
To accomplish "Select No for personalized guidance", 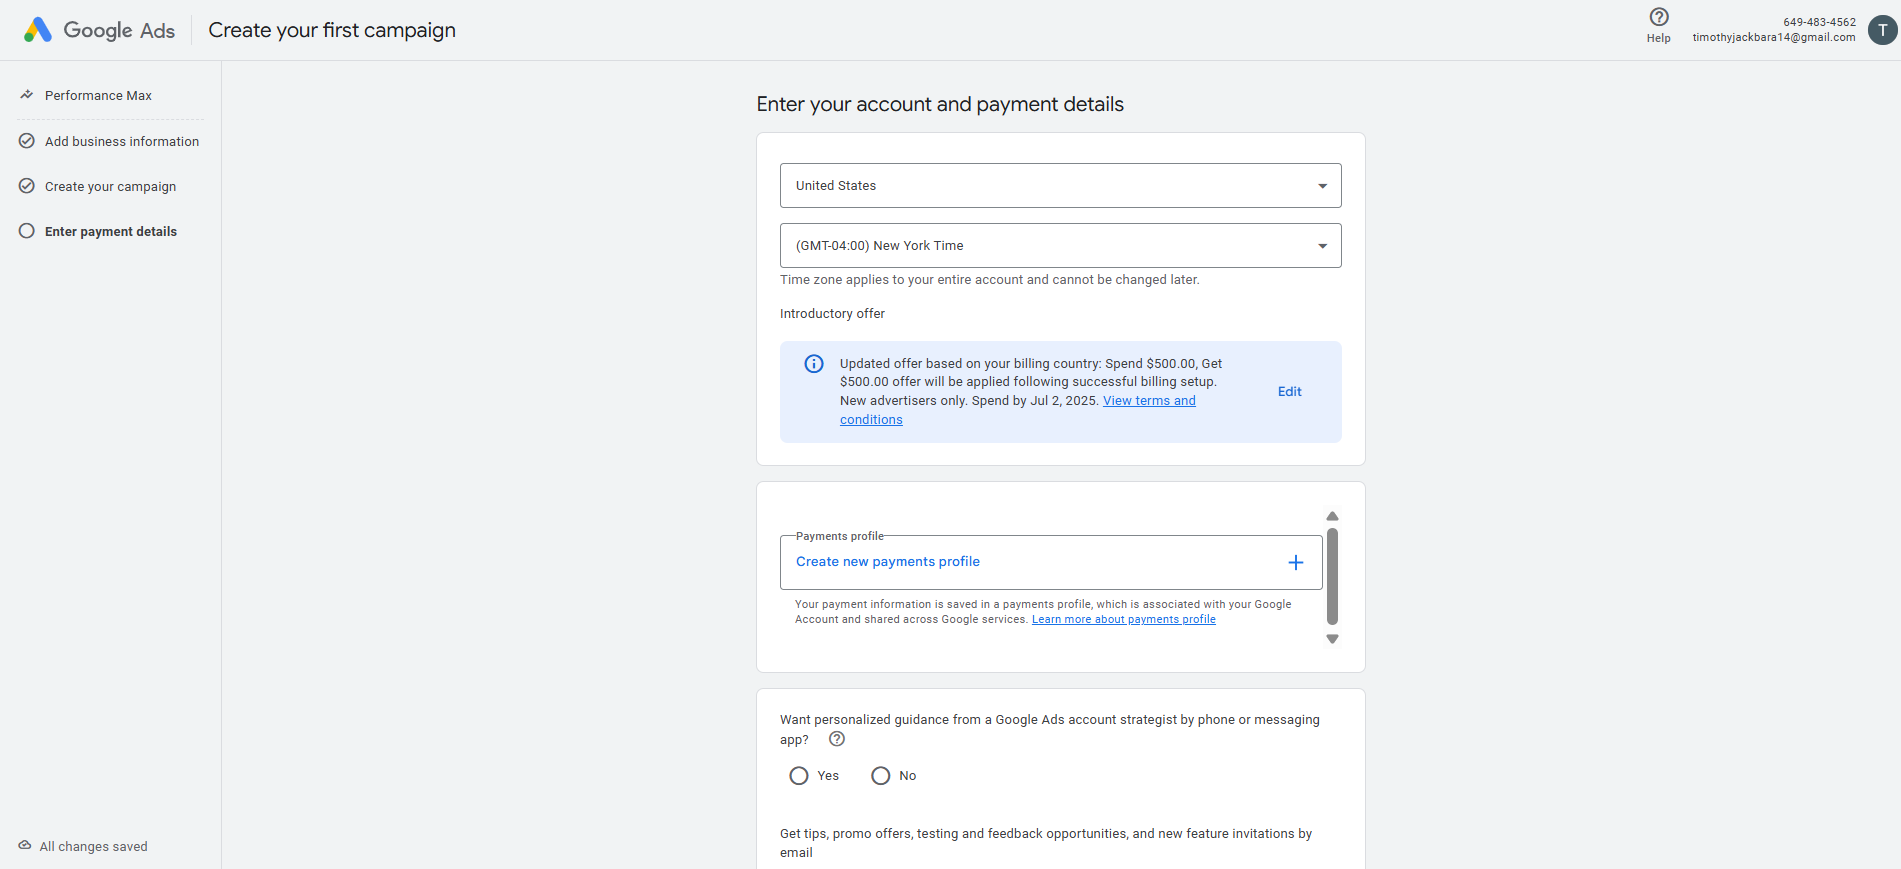I will (x=881, y=776).
